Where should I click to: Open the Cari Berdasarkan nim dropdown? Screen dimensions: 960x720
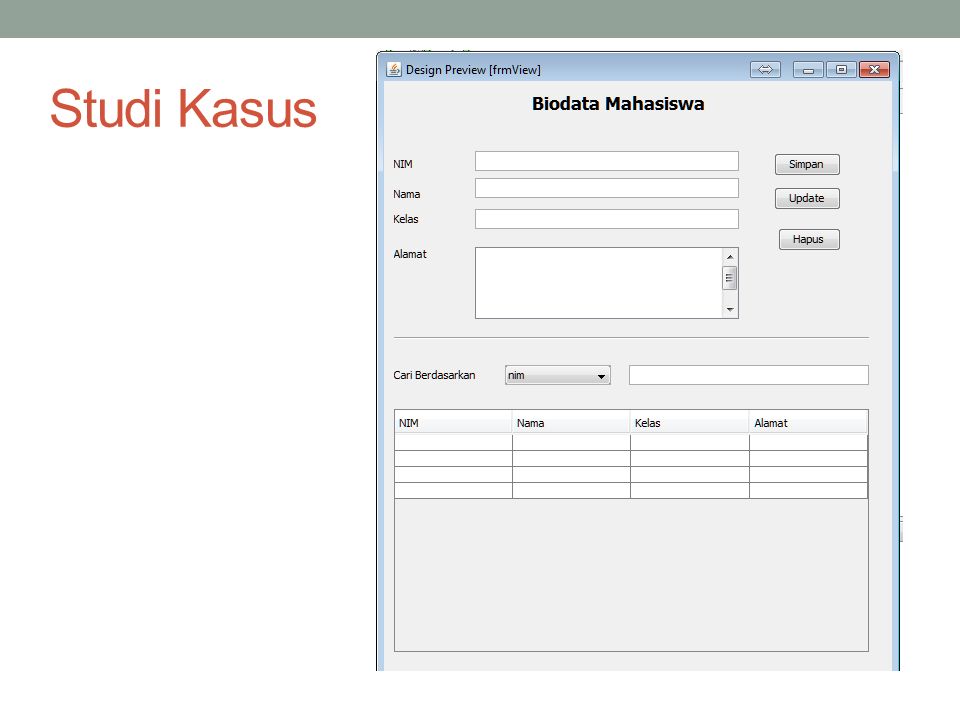tap(557, 375)
